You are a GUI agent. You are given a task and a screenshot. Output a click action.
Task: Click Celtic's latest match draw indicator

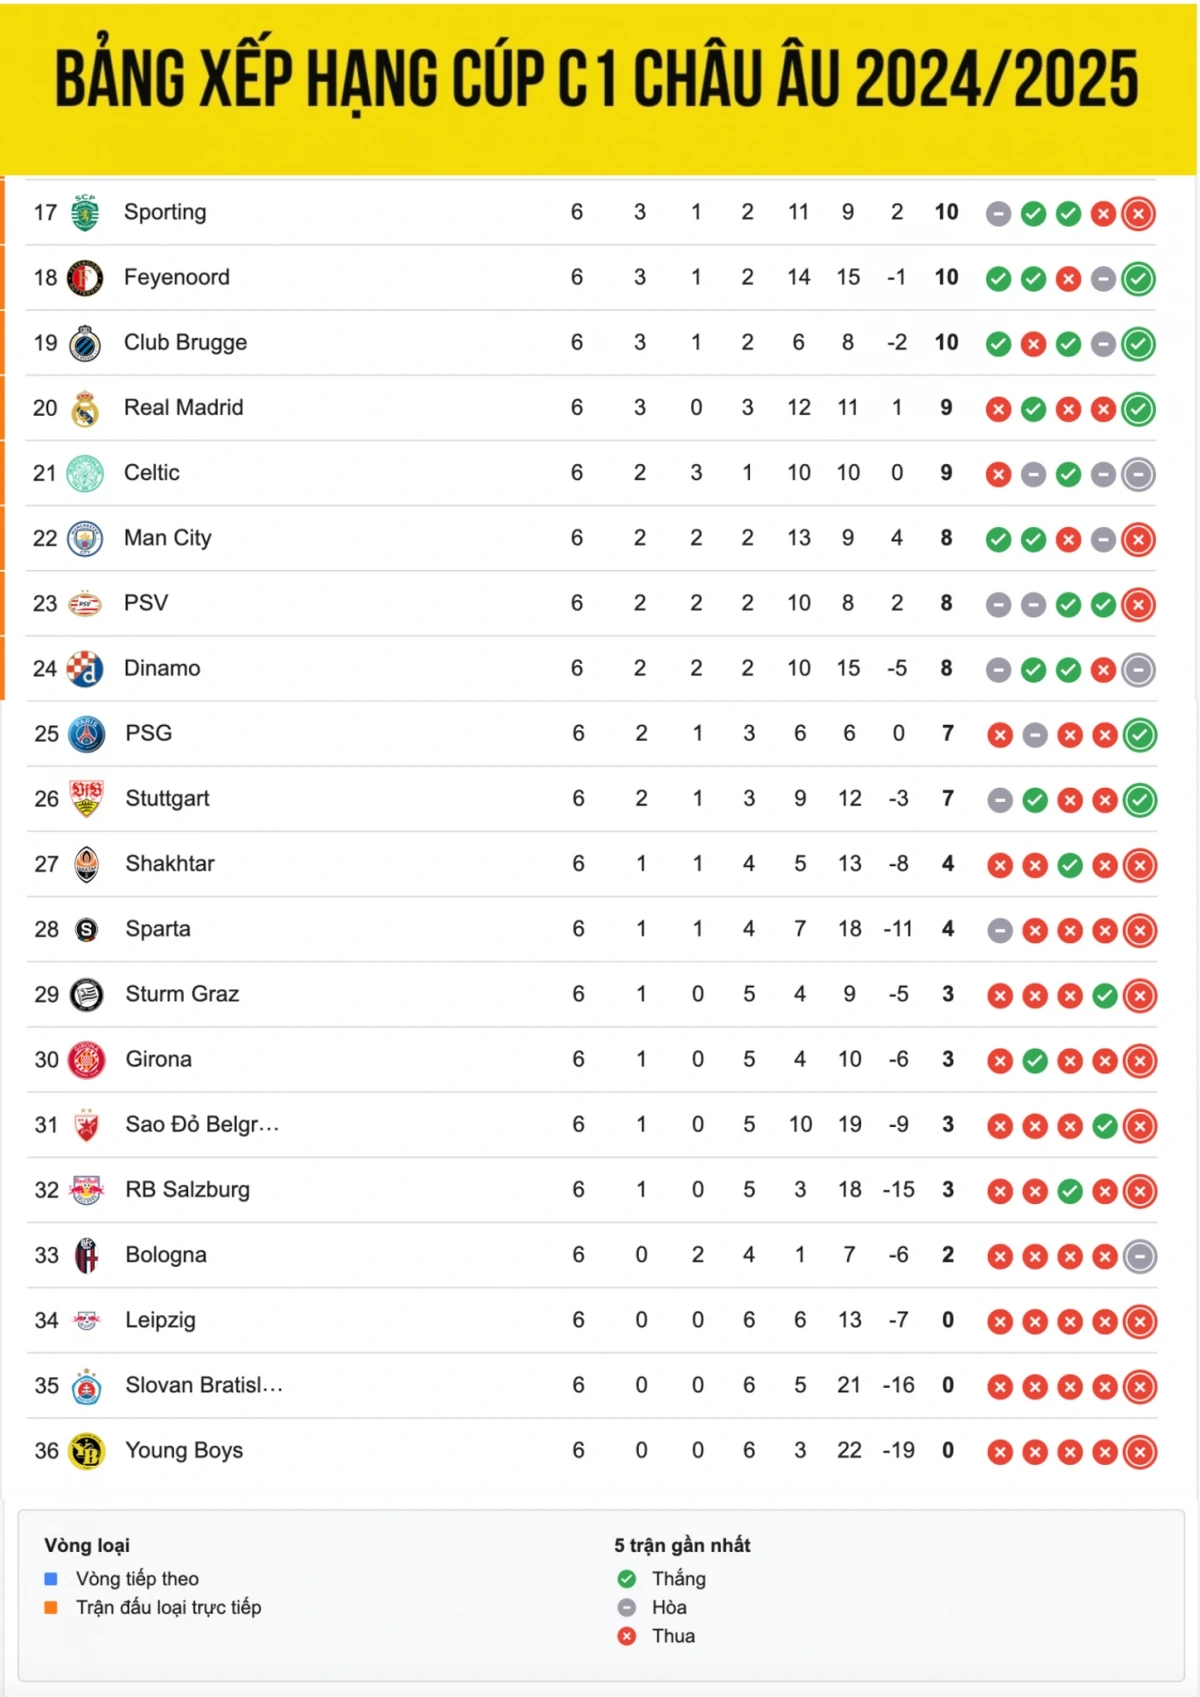1138,474
